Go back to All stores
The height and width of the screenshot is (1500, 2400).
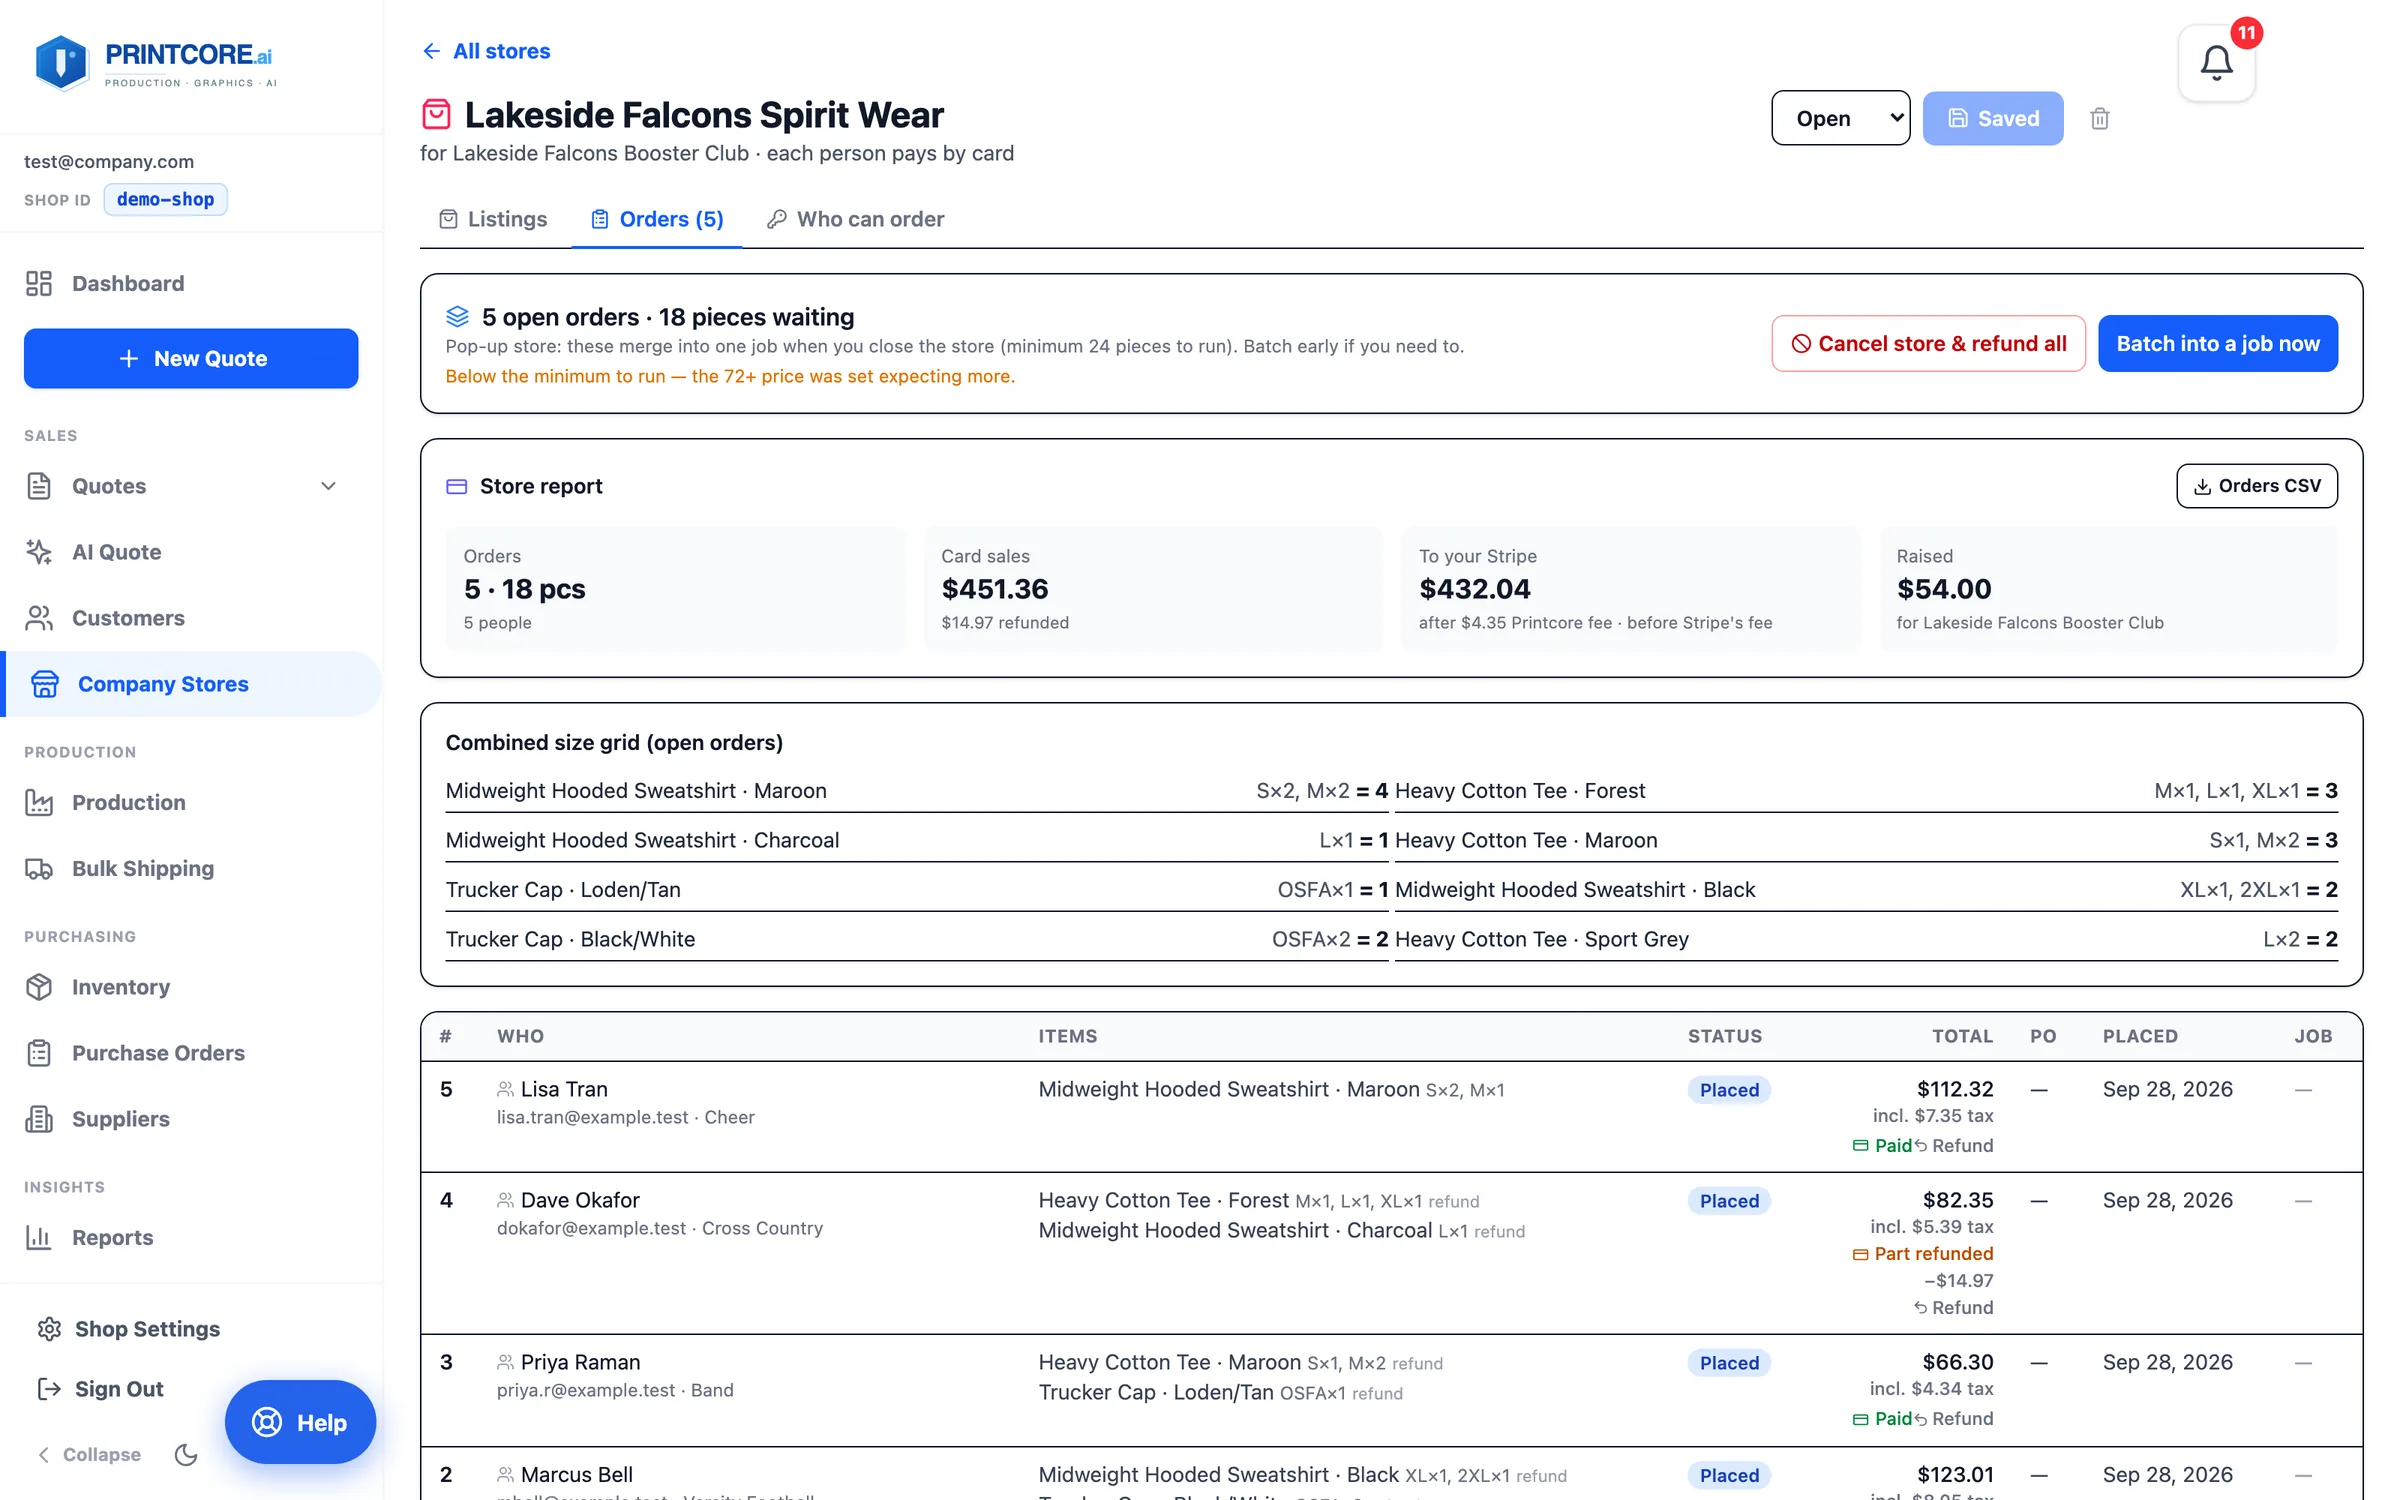[x=486, y=51]
